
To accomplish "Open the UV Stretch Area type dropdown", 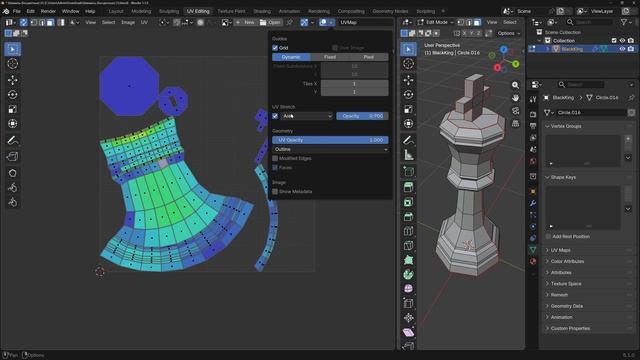I will 307,116.
